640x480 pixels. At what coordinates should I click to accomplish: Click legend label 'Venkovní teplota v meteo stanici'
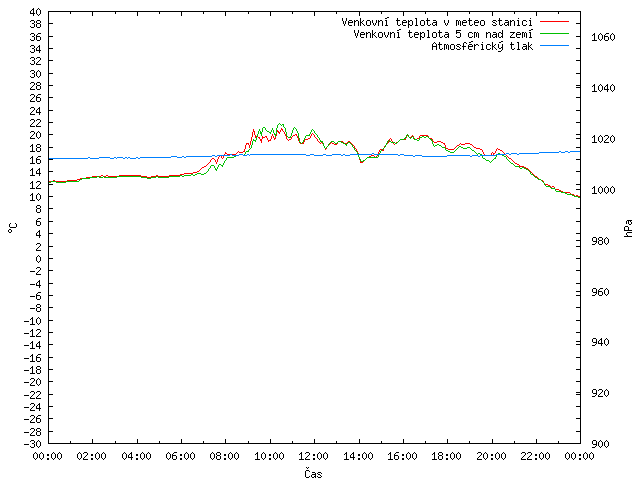(x=437, y=22)
